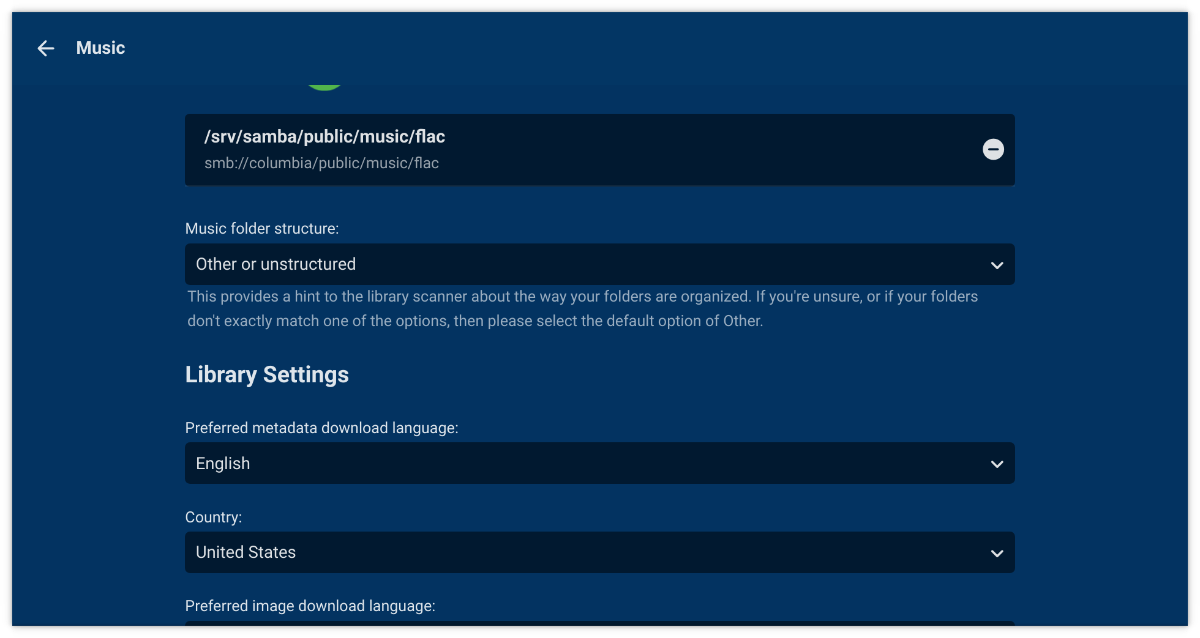The image size is (1200, 638).
Task: Click the Music folder structure label
Action: [262, 229]
